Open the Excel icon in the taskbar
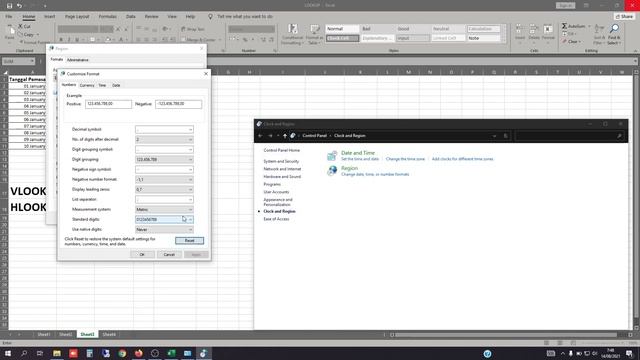Viewport: 640px width, 360px height. point(171,353)
